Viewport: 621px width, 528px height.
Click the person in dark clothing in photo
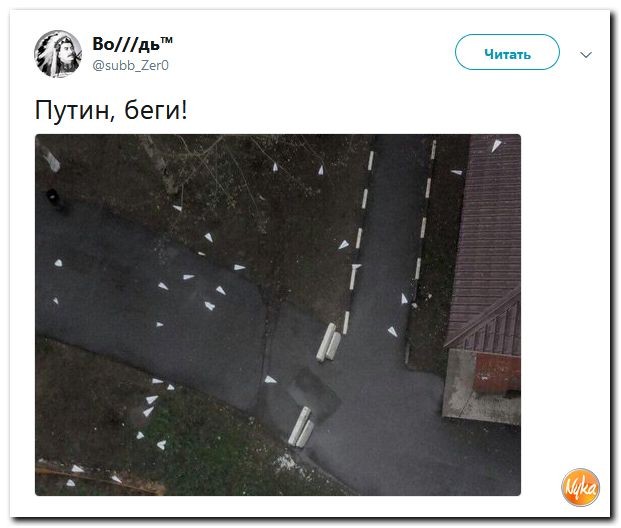53,198
